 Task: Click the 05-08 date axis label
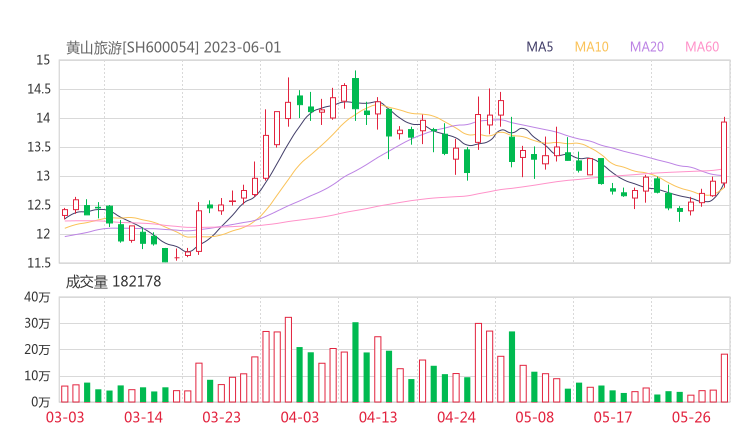535,417
